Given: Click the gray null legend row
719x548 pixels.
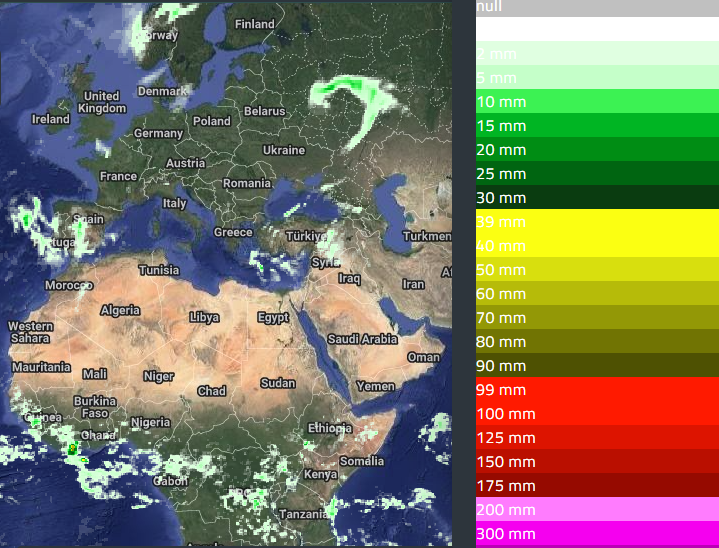Looking at the screenshot, I should pyautogui.click(x=597, y=8).
